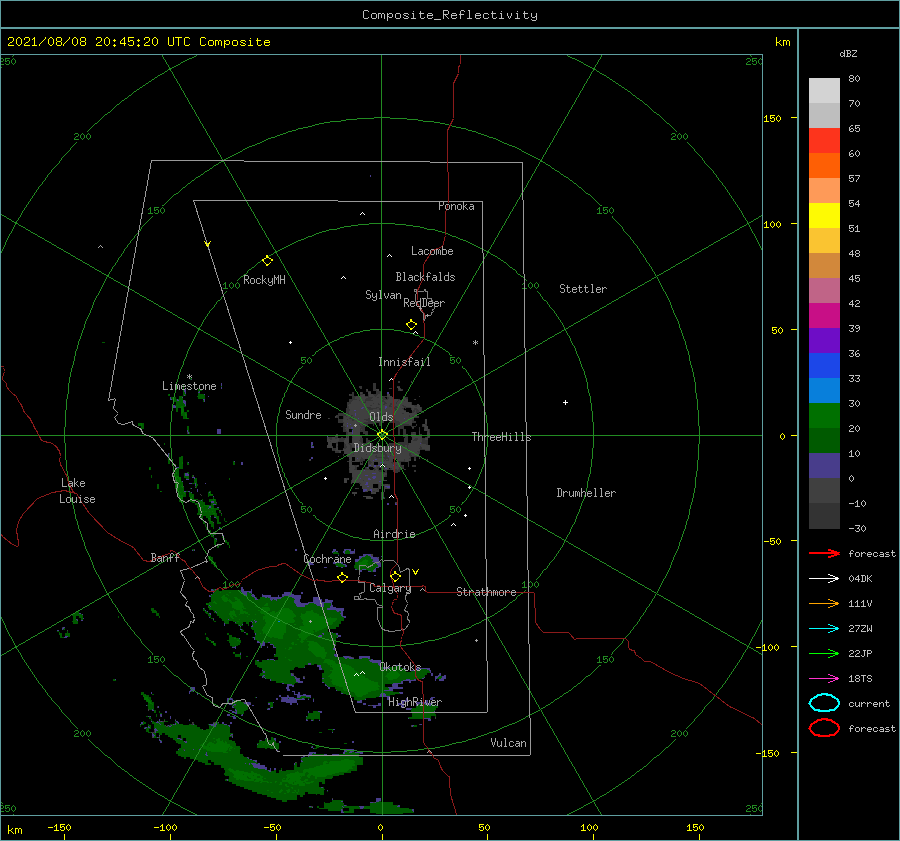900x841 pixels.
Task: Click the dBZ legend heading
Action: click(x=848, y=53)
